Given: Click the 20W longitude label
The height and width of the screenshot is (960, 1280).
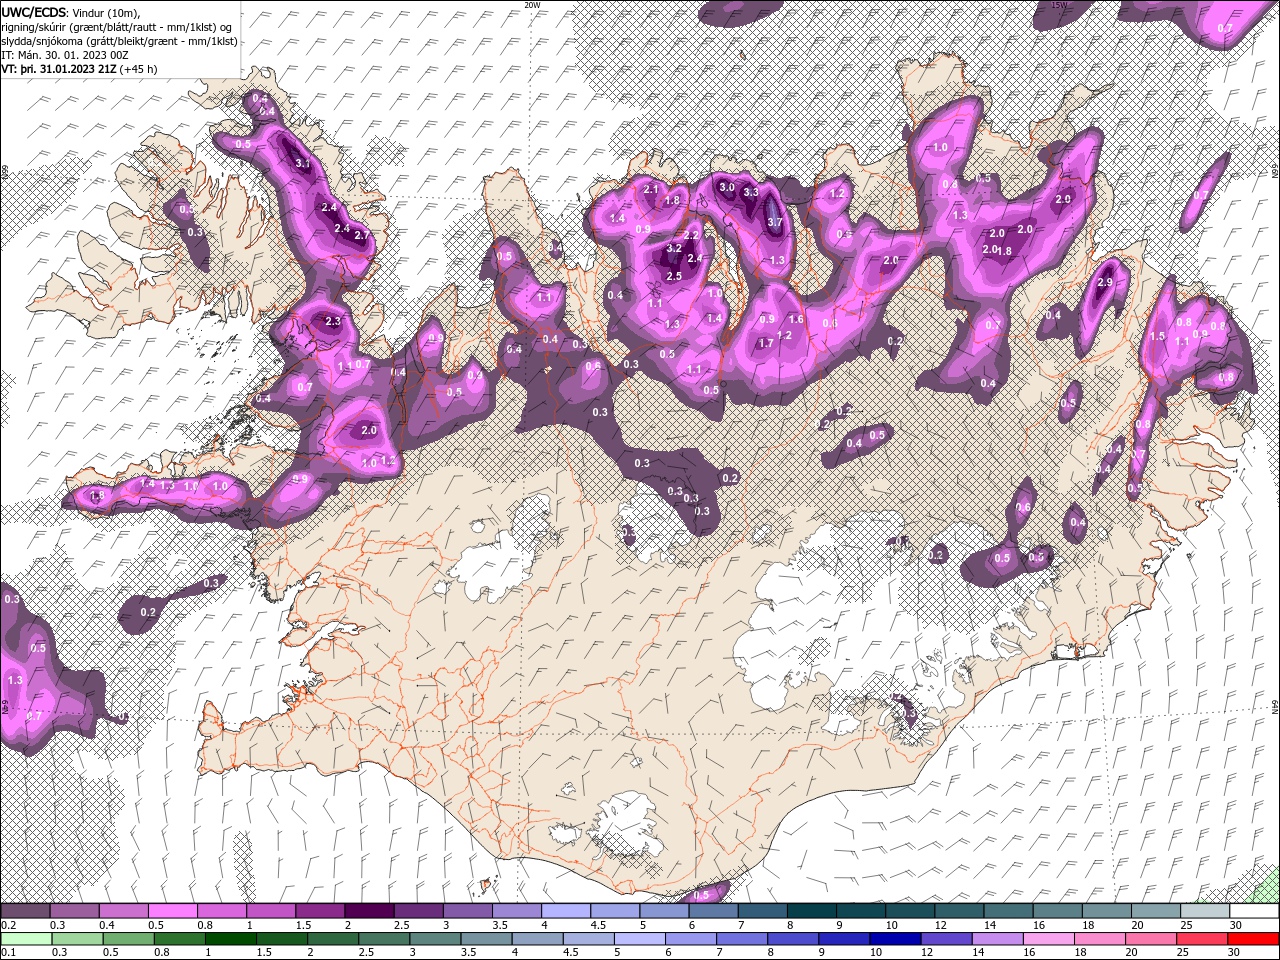Looking at the screenshot, I should coord(532,5).
